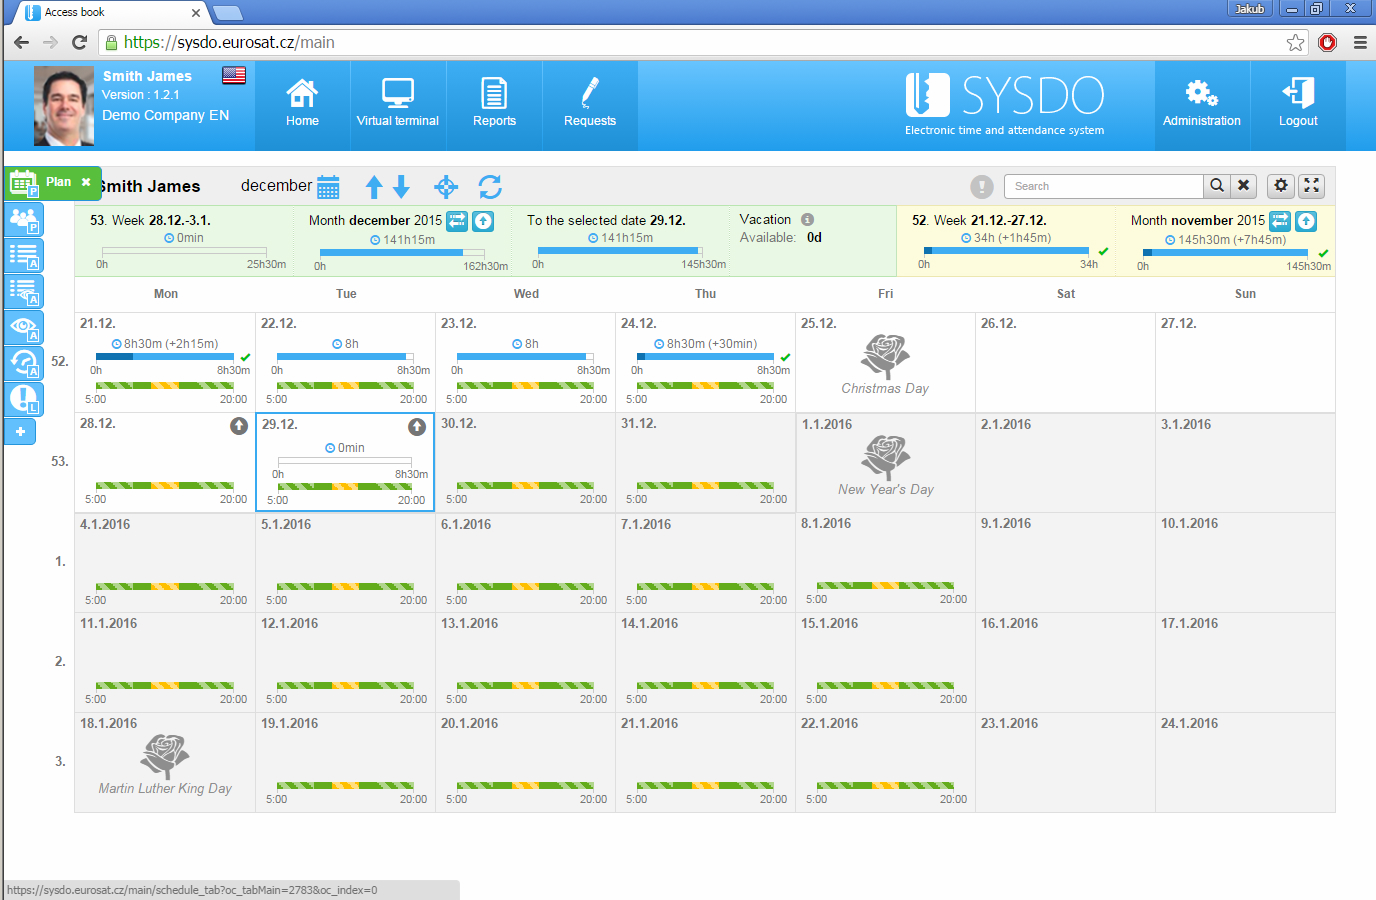Select the group planning icon in the sidebar
Image resolution: width=1376 pixels, height=900 pixels.
22,219
